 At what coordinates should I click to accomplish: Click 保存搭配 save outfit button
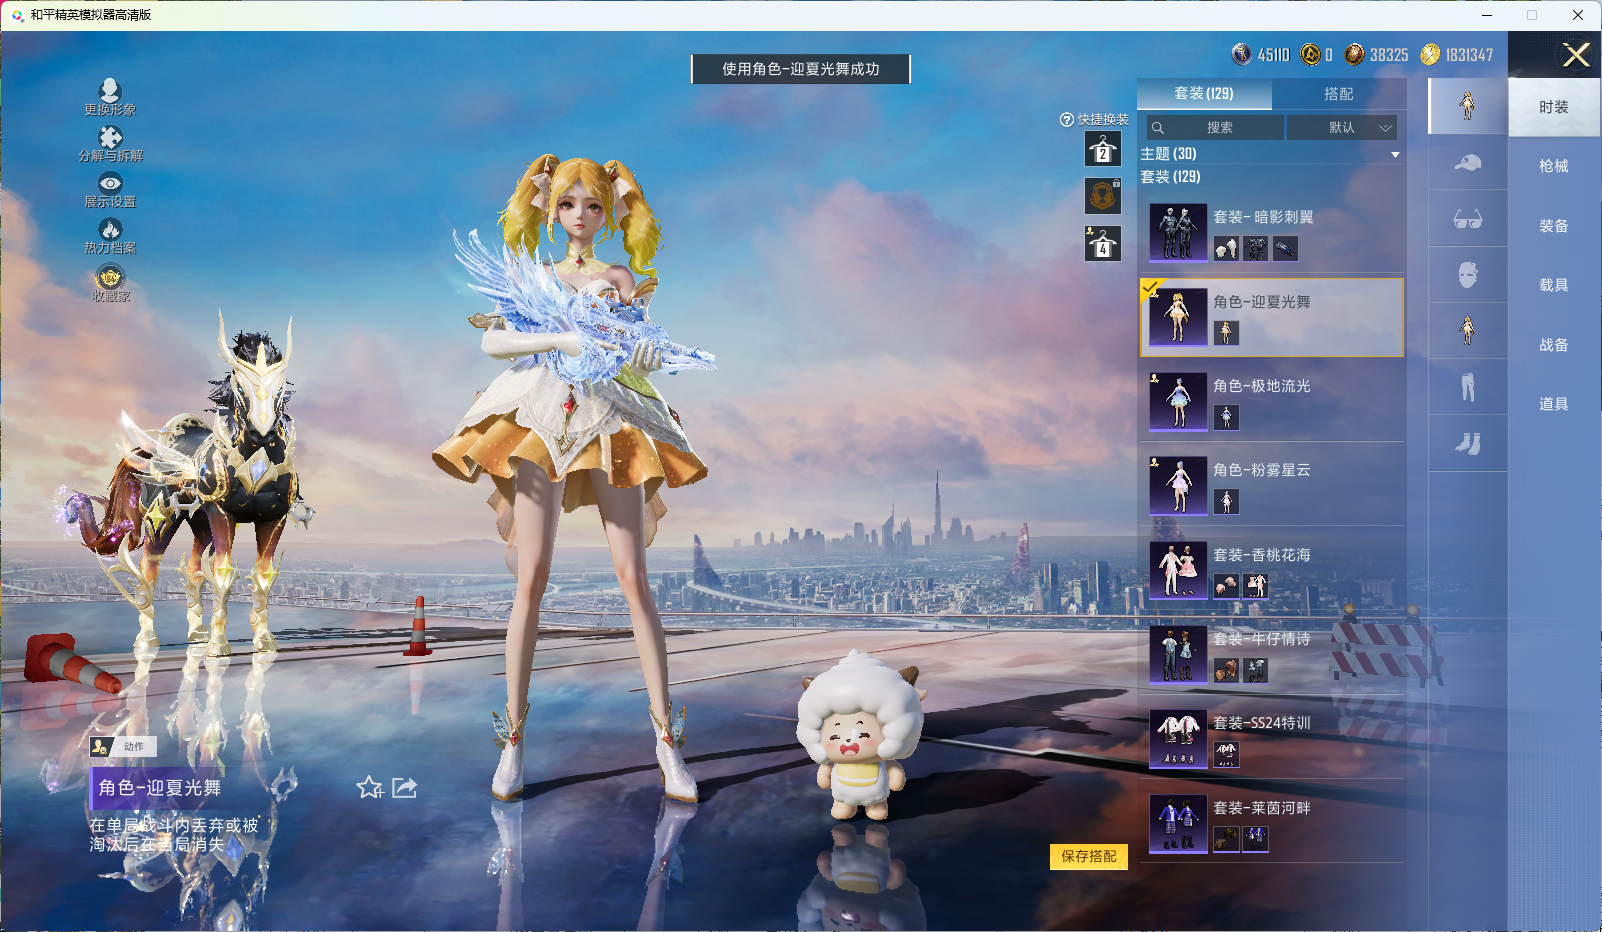coord(1089,857)
